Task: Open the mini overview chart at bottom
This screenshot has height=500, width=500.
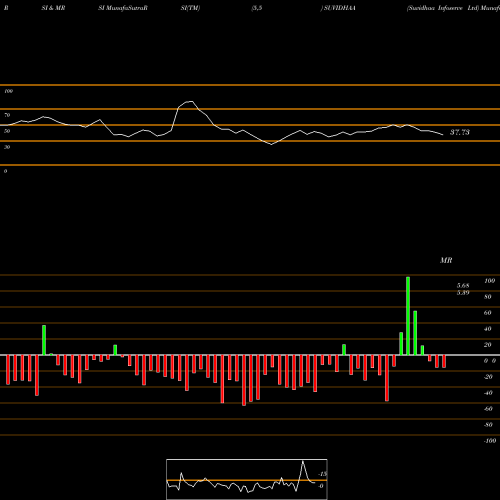Action: tap(247, 479)
